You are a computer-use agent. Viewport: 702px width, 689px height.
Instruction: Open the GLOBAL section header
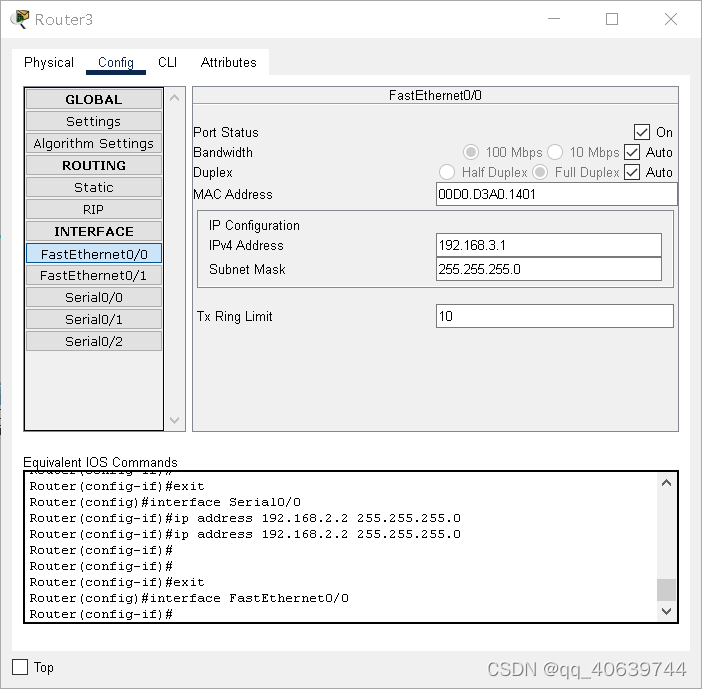pos(94,99)
